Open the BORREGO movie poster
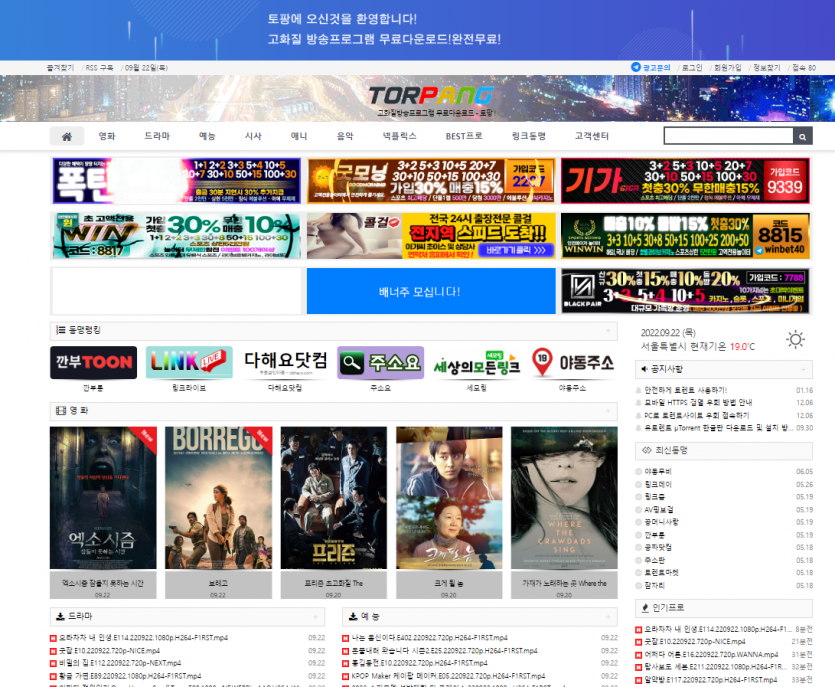This screenshot has width=835, height=687. (218, 498)
